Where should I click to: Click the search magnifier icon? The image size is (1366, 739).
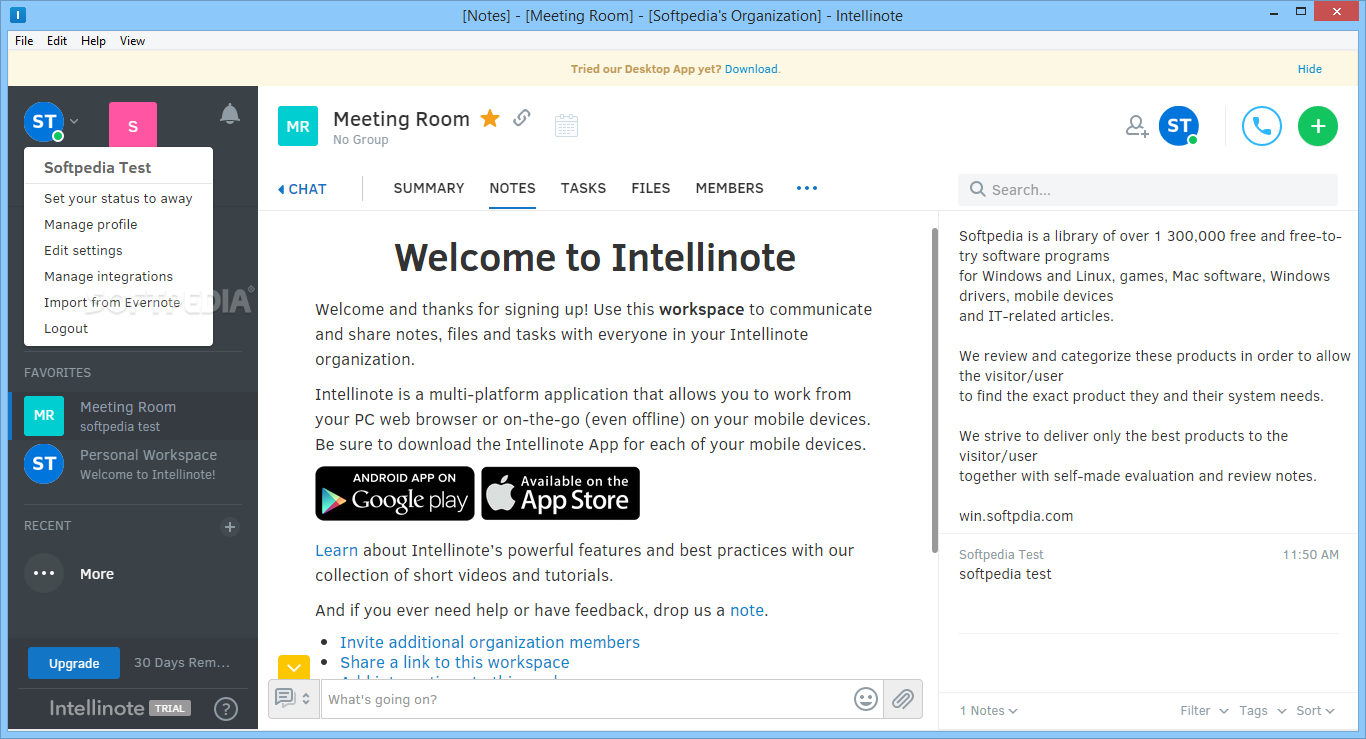coord(976,189)
